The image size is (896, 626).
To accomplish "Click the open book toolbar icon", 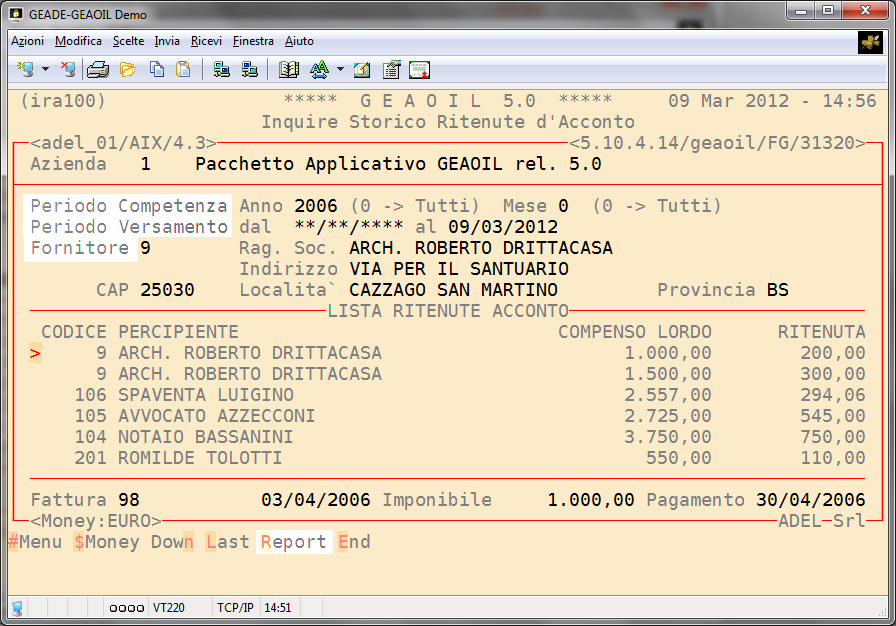I will pos(289,69).
